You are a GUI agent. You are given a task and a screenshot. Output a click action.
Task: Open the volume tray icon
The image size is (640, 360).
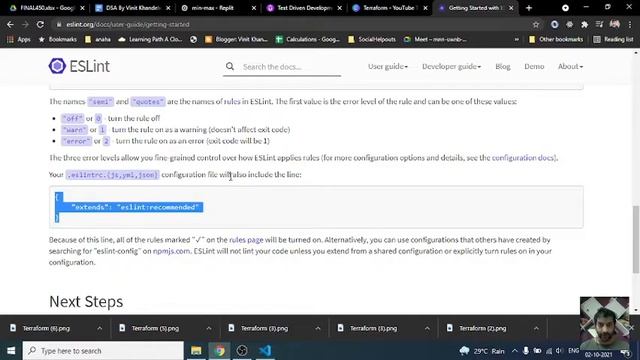(x=559, y=351)
